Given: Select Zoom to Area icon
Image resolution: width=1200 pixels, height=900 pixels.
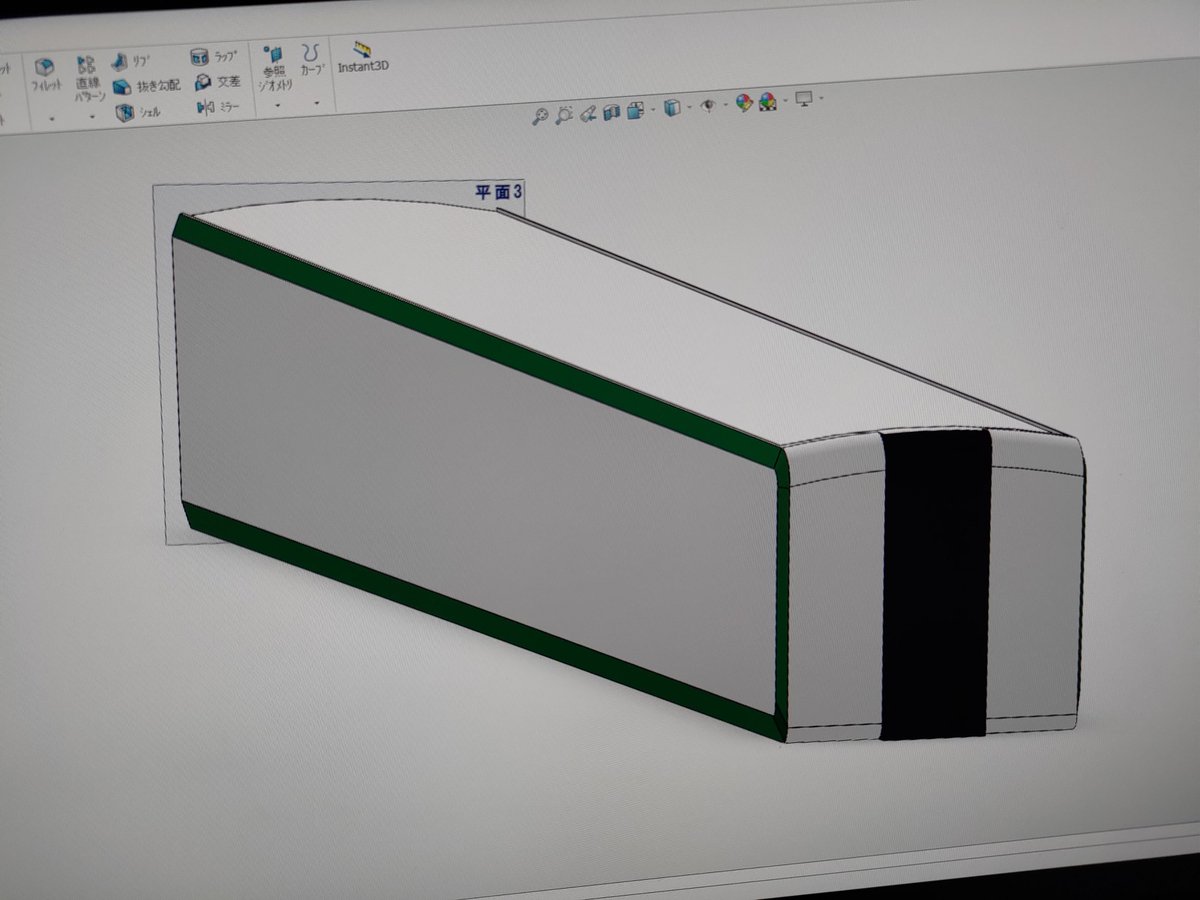Looking at the screenshot, I should [565, 114].
